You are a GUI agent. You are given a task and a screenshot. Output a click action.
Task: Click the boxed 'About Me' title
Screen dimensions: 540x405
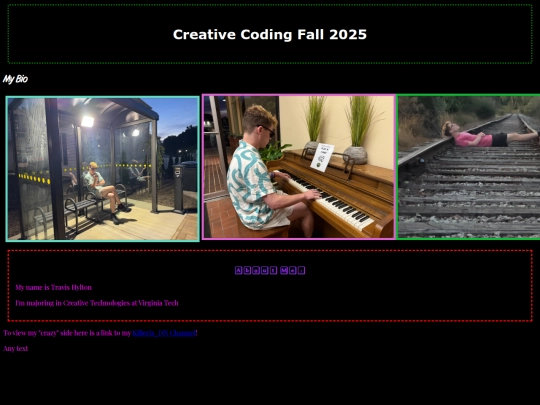pos(270,270)
